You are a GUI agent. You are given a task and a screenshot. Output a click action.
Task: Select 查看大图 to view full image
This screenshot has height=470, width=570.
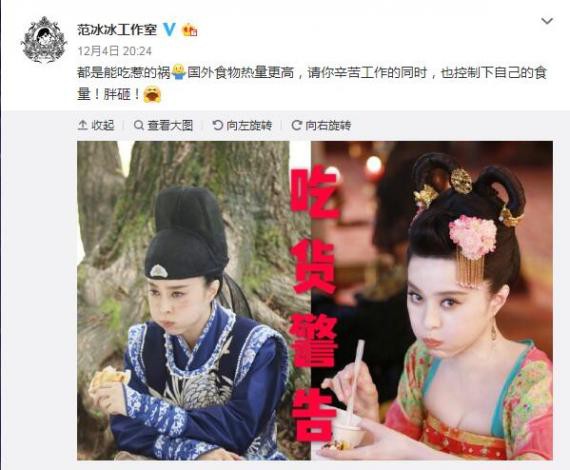click(163, 125)
